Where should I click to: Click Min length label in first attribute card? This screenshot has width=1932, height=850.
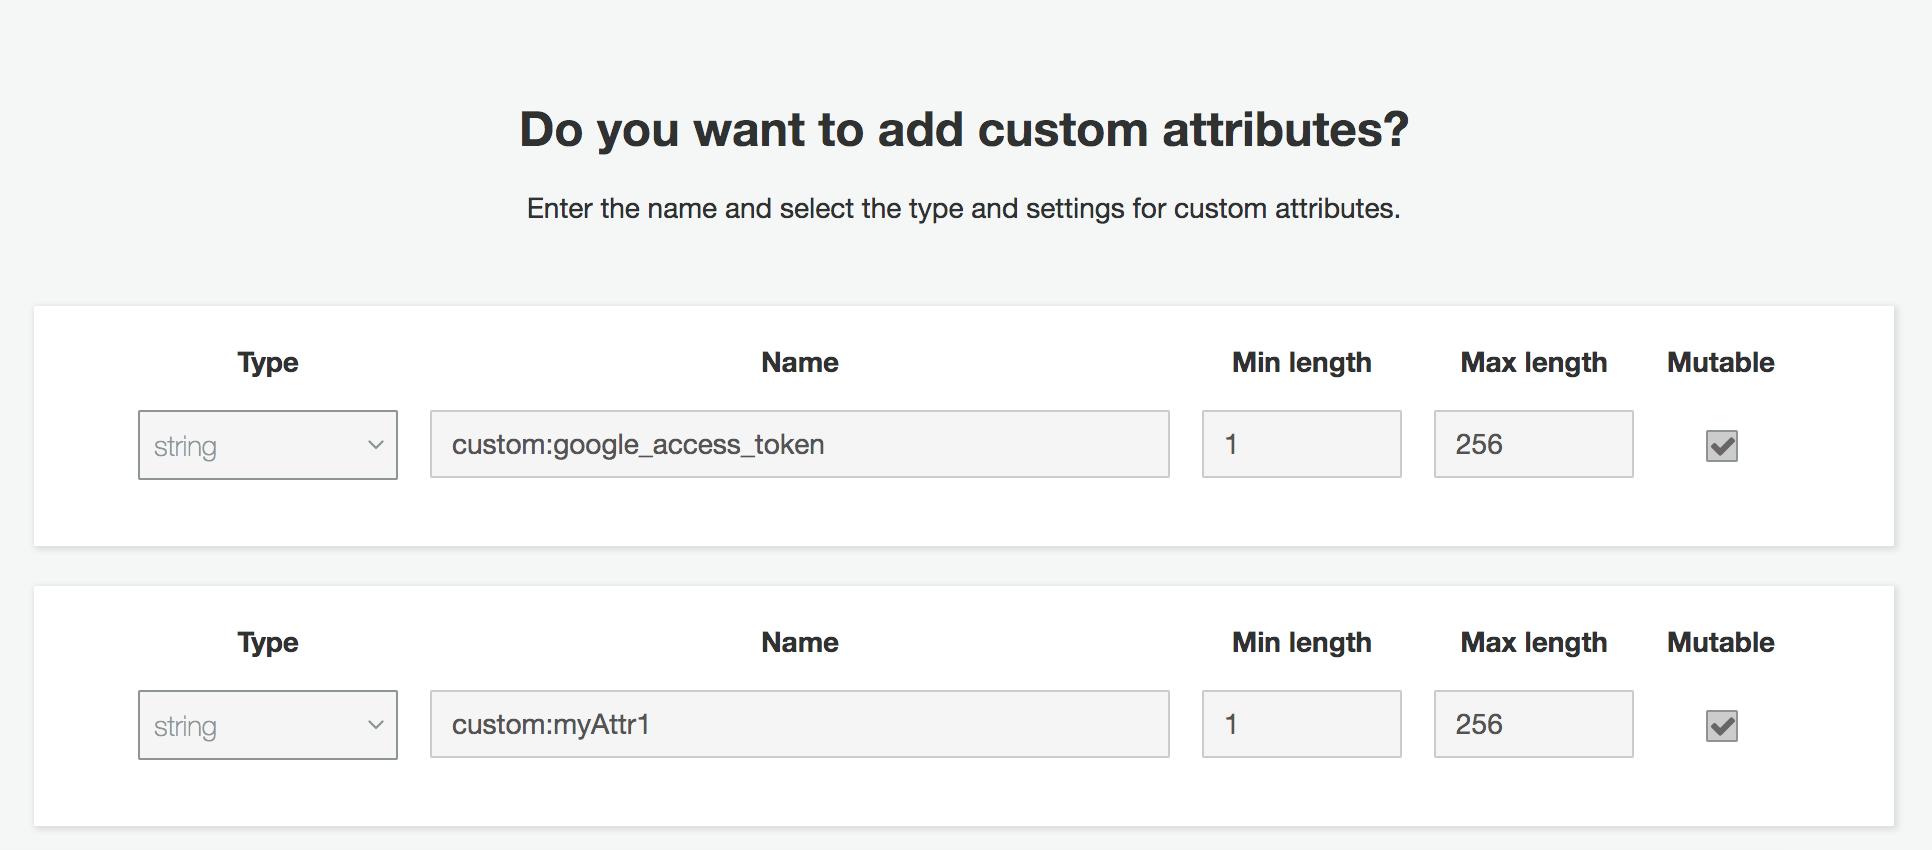1301,362
